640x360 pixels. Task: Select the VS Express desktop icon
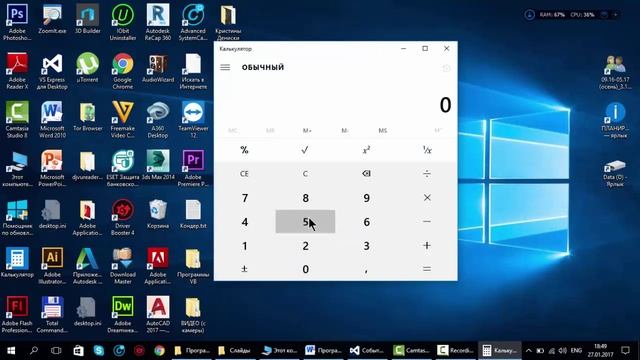click(x=52, y=71)
